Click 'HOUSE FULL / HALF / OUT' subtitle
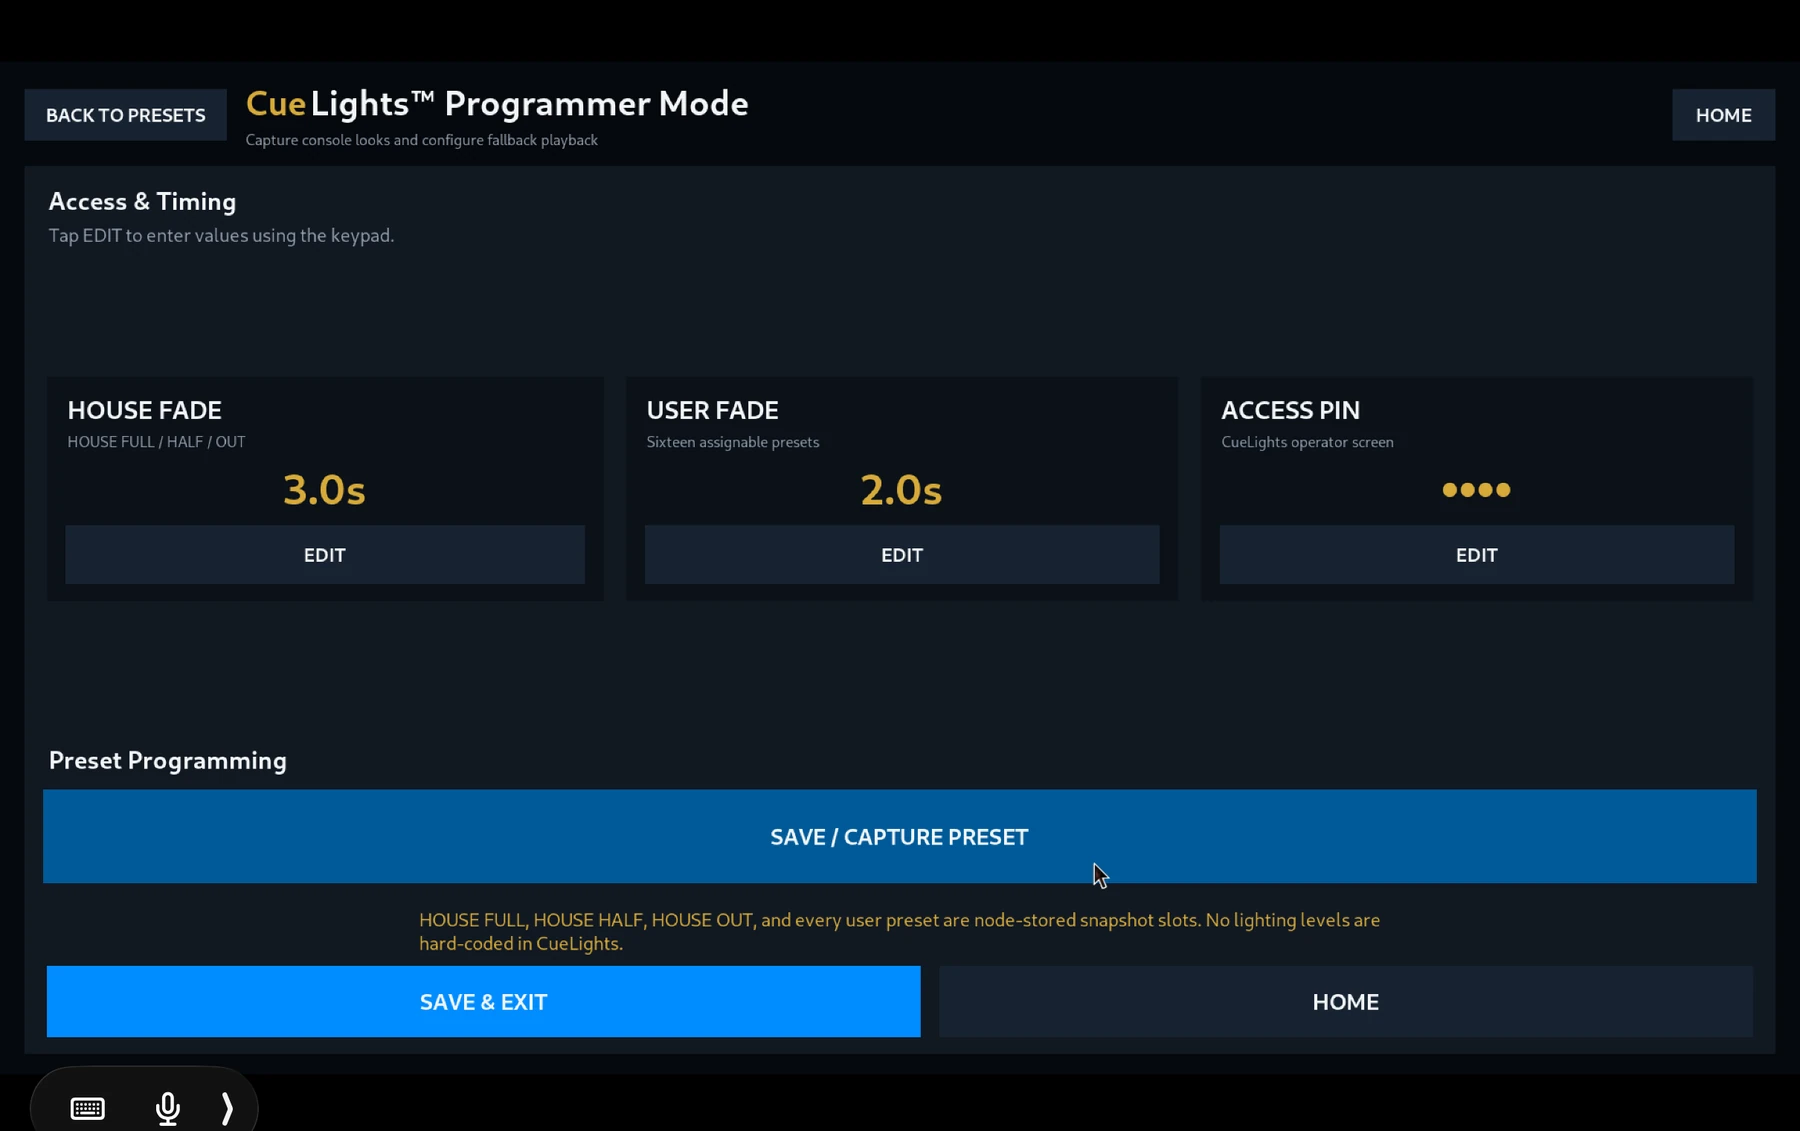 [156, 442]
